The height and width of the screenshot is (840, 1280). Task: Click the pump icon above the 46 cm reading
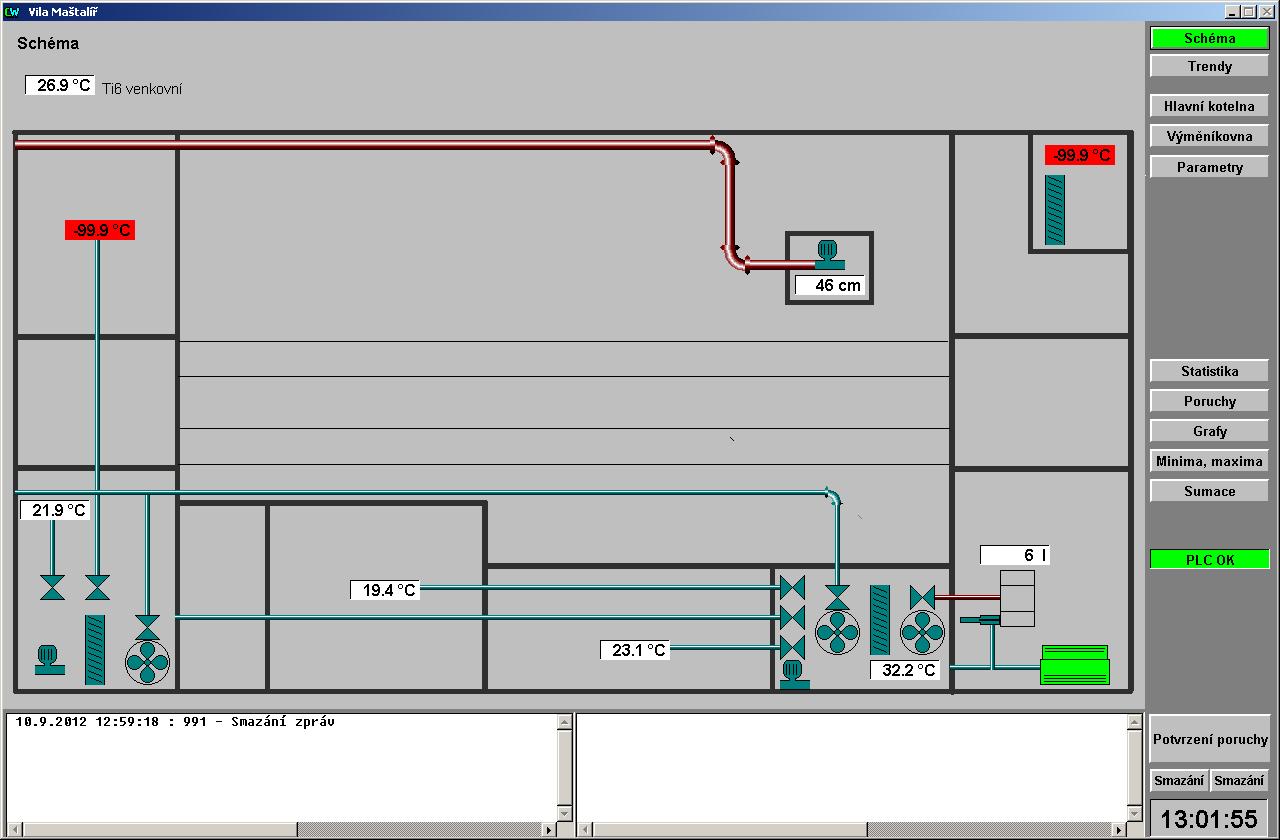828,255
